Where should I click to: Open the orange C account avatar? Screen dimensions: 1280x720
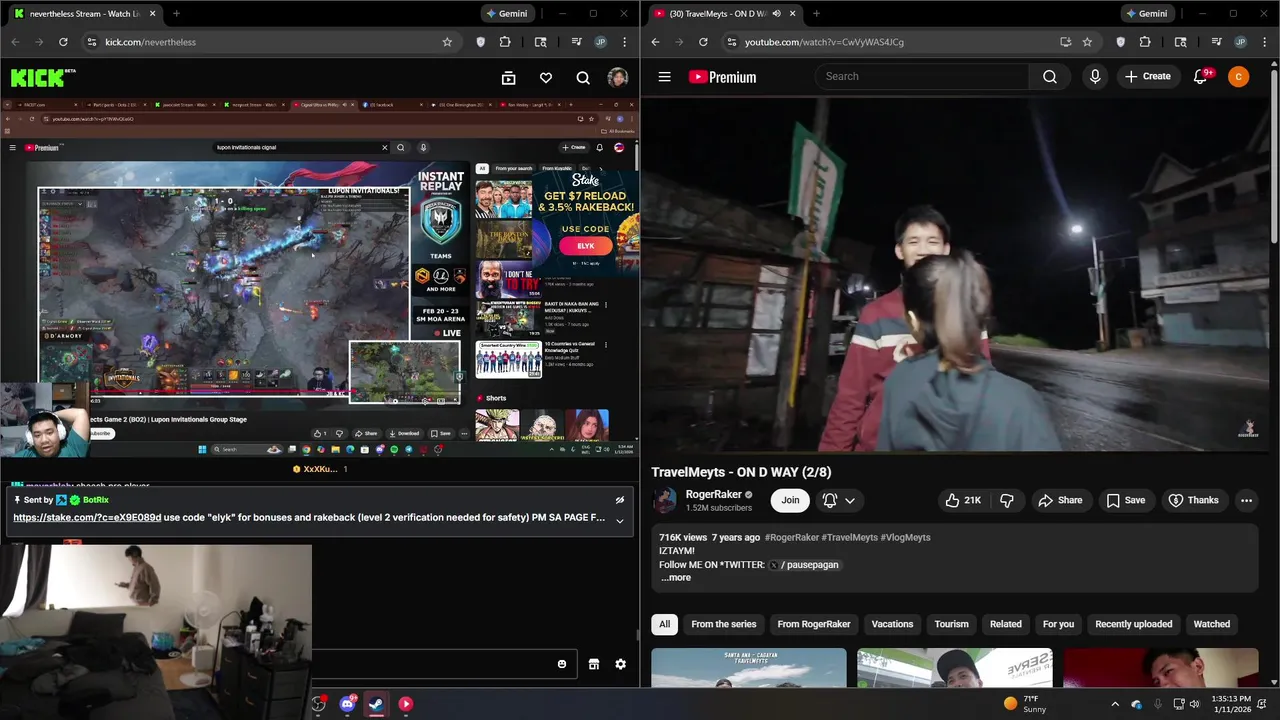tap(1238, 77)
